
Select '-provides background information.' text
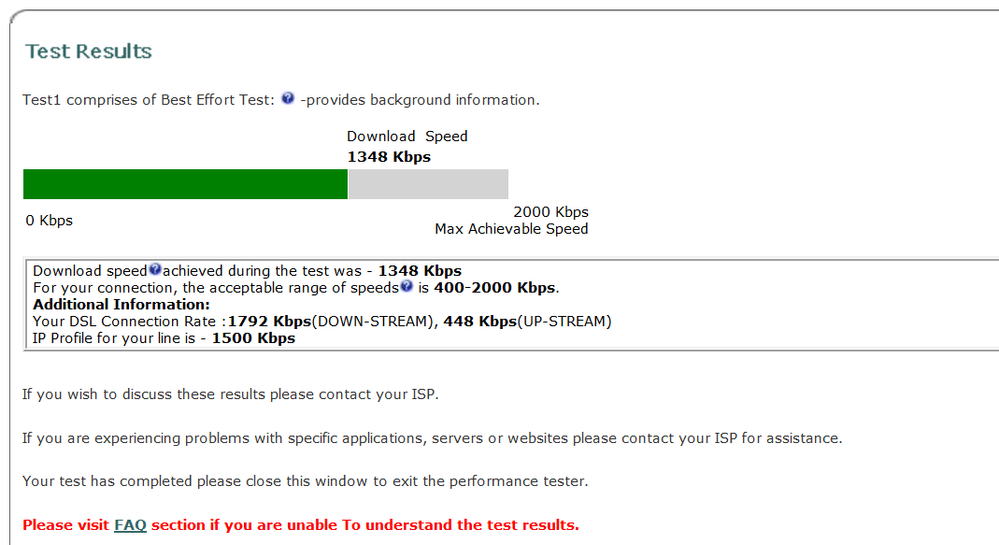(420, 100)
